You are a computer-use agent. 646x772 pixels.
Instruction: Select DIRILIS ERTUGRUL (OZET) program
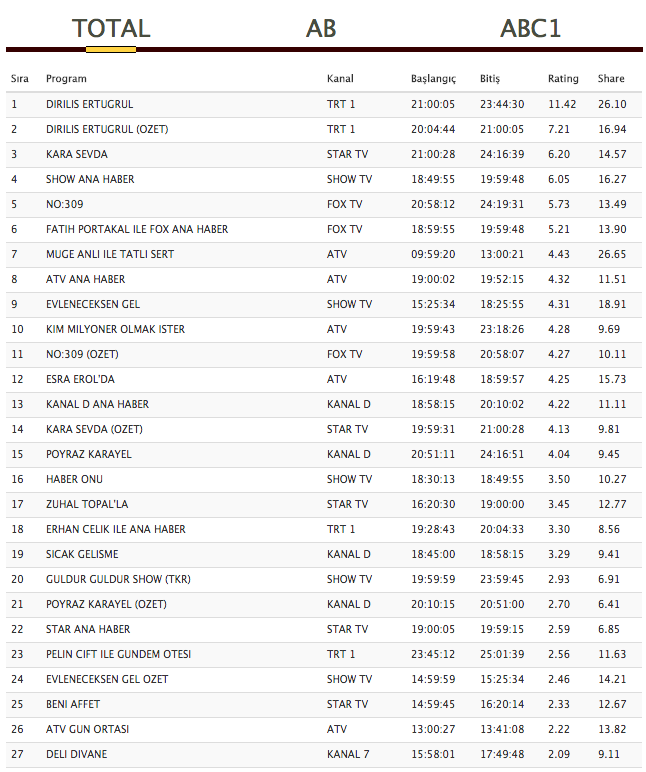pos(107,129)
